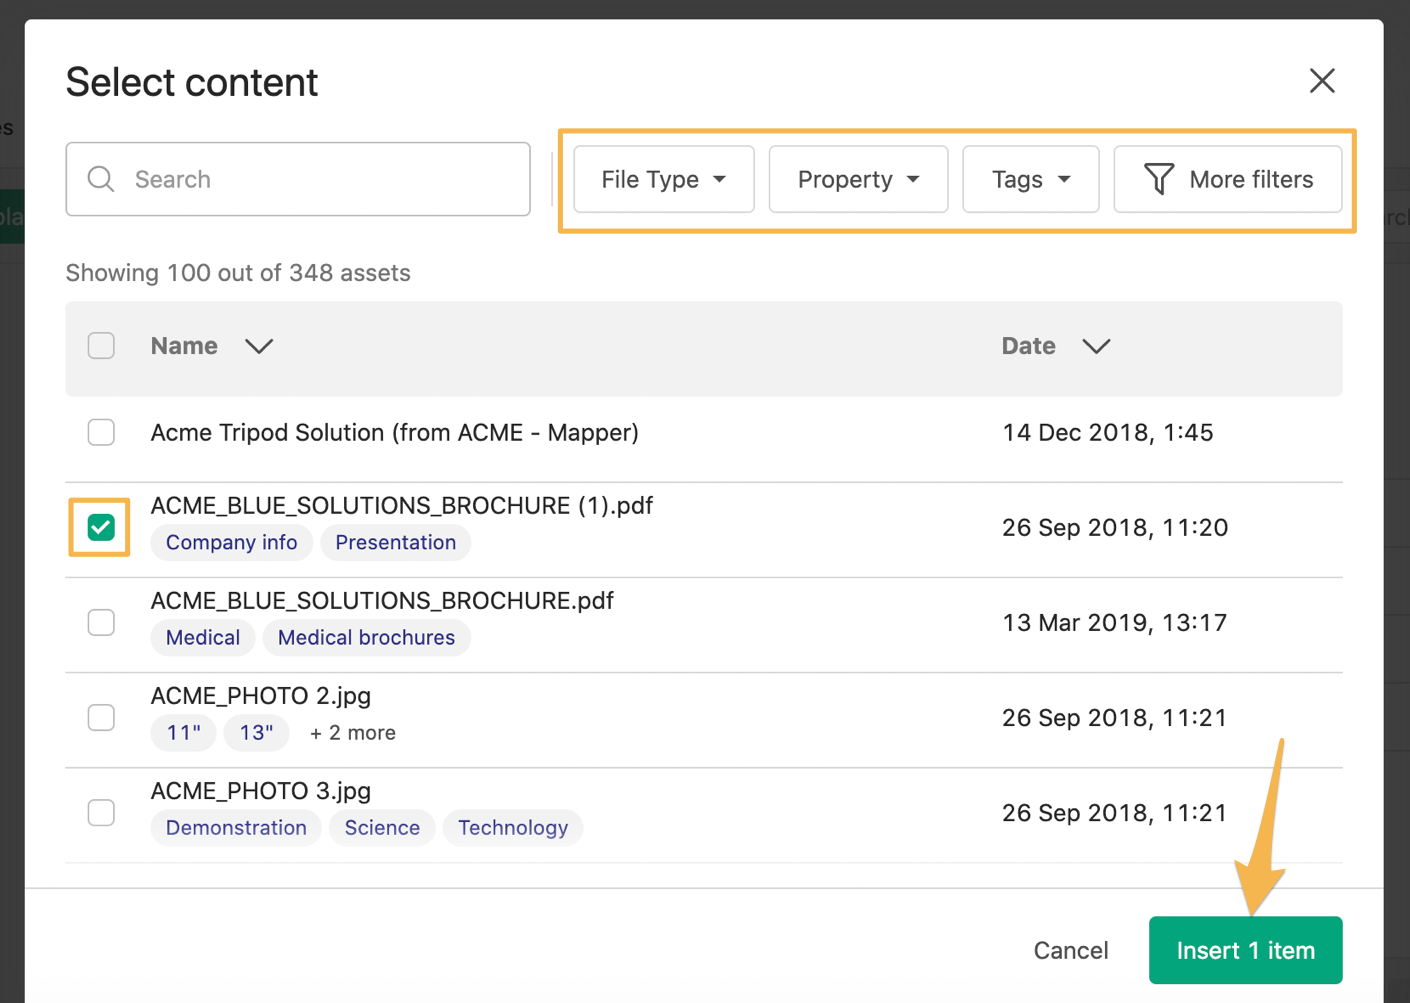Click date 13 Mar 2019, 13:17
Screen dimensions: 1410x1003
pos(1114,622)
